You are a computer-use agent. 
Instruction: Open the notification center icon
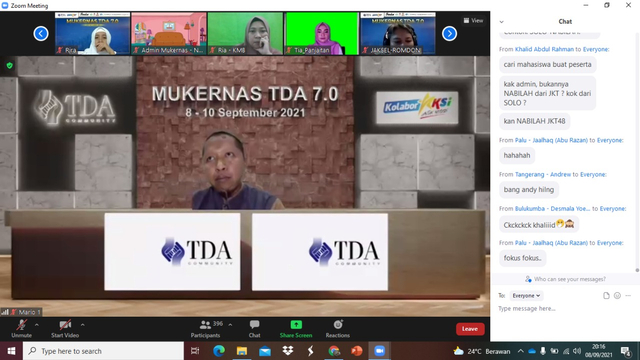[626, 351]
